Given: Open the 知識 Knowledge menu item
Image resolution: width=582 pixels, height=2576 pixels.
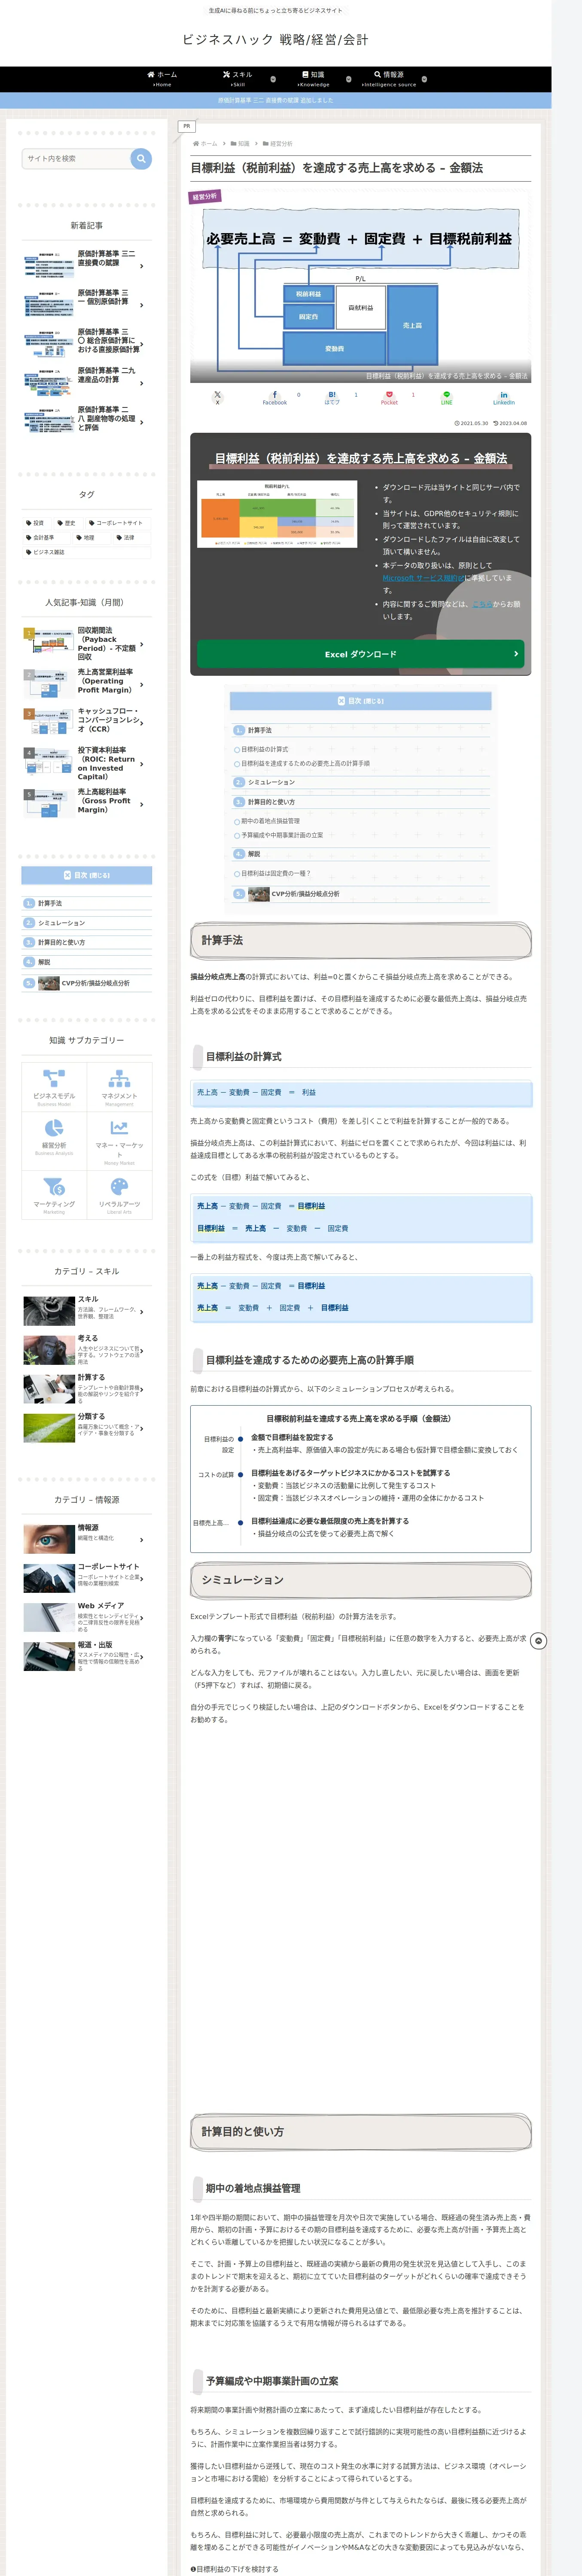Looking at the screenshot, I should [313, 79].
